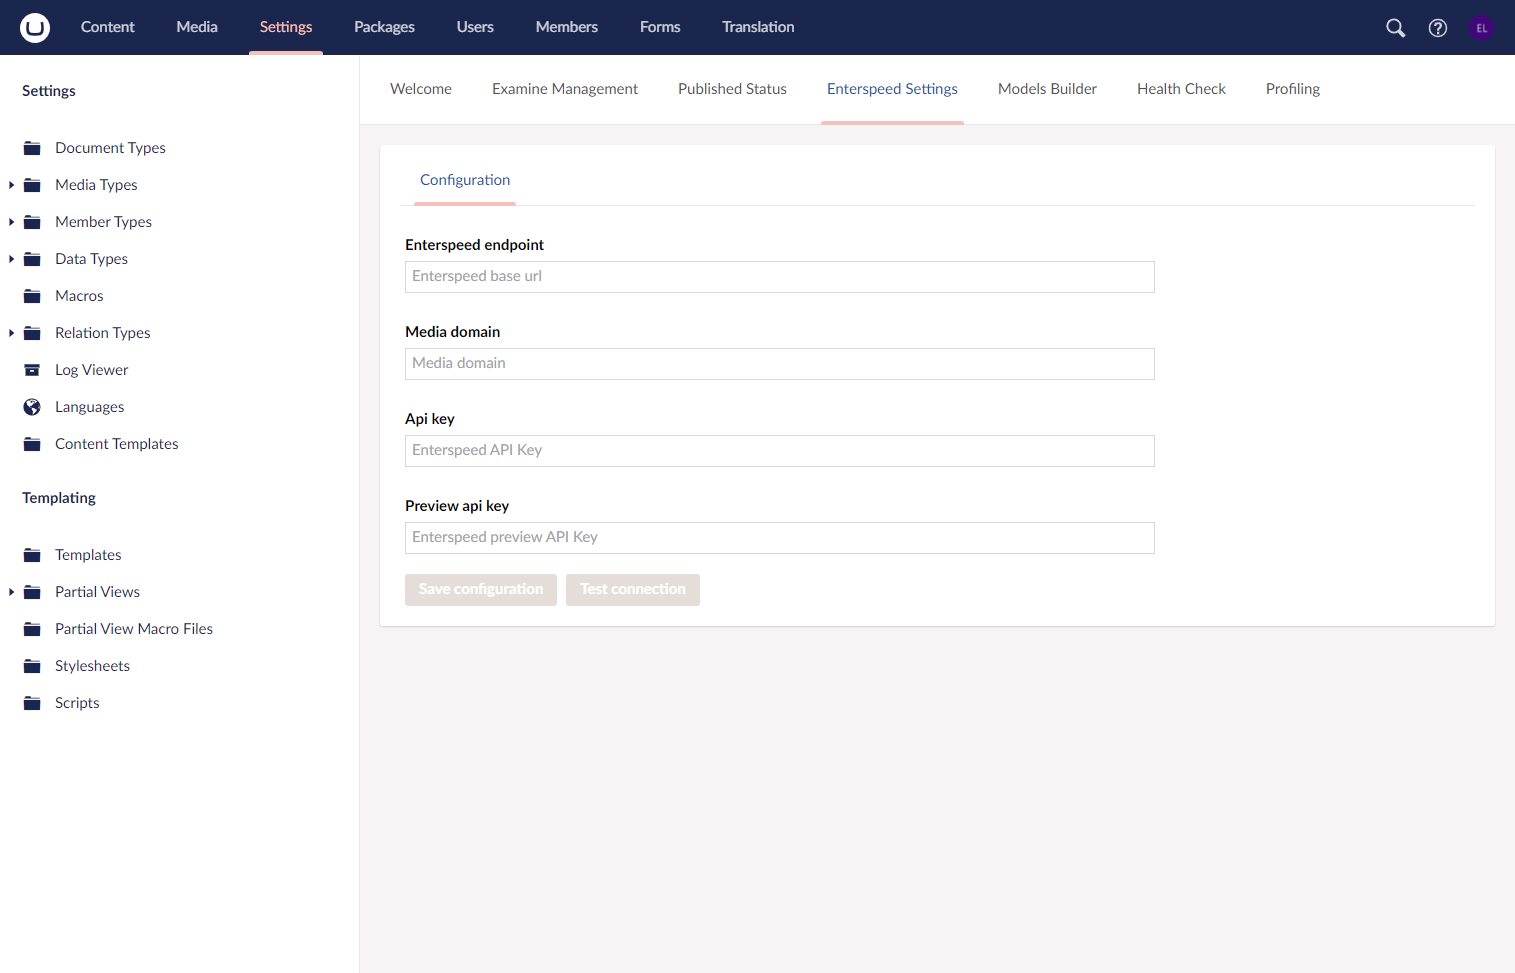Expand the Data Types tree node
The image size is (1515, 973).
[x=11, y=259]
